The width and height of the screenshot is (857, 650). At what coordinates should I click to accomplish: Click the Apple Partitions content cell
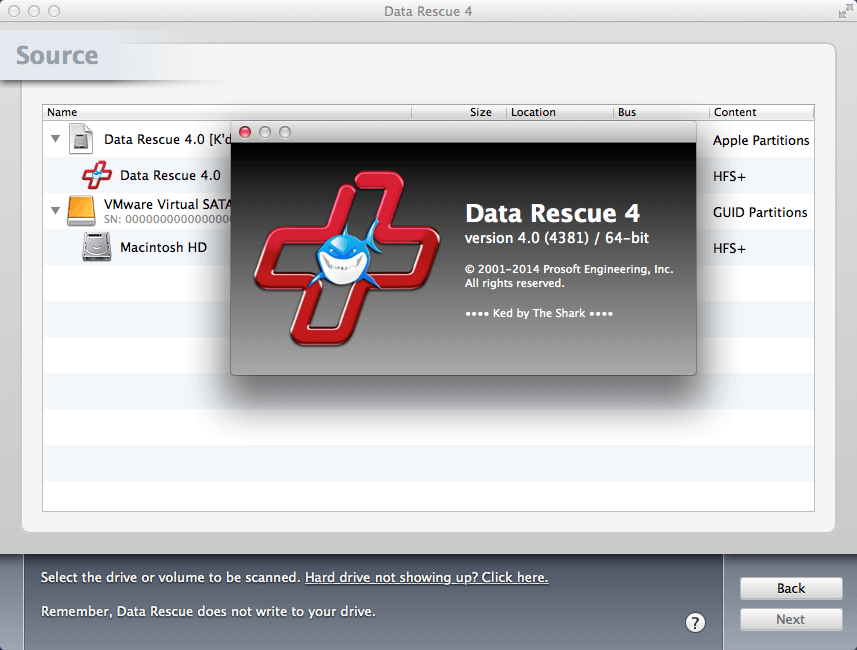click(761, 140)
